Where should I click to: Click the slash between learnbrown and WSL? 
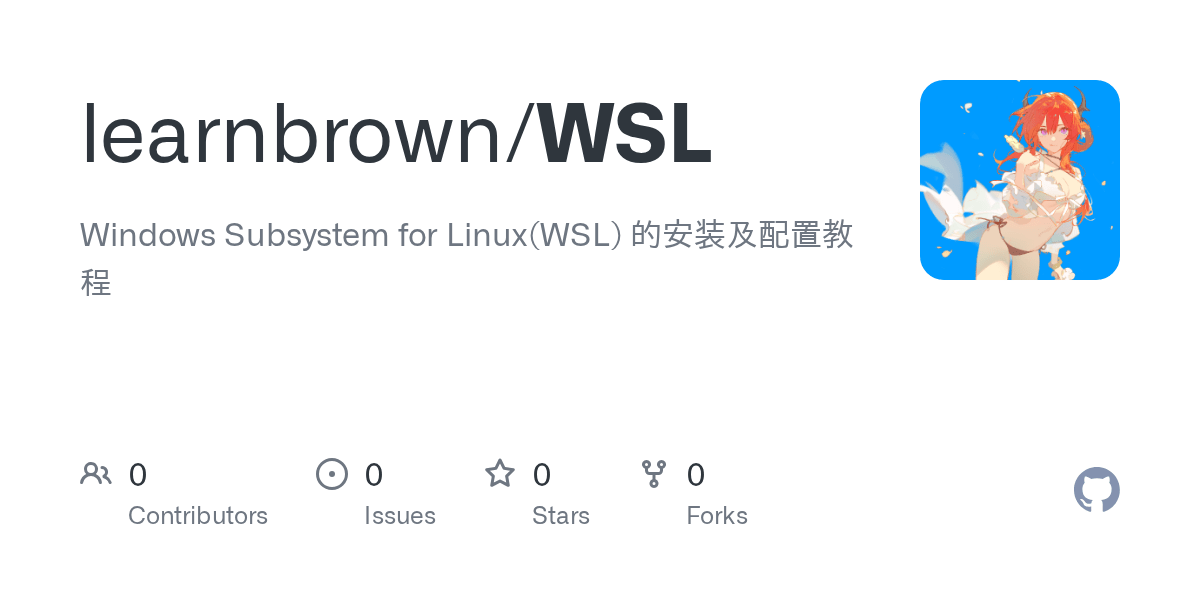pyautogui.click(x=520, y=134)
